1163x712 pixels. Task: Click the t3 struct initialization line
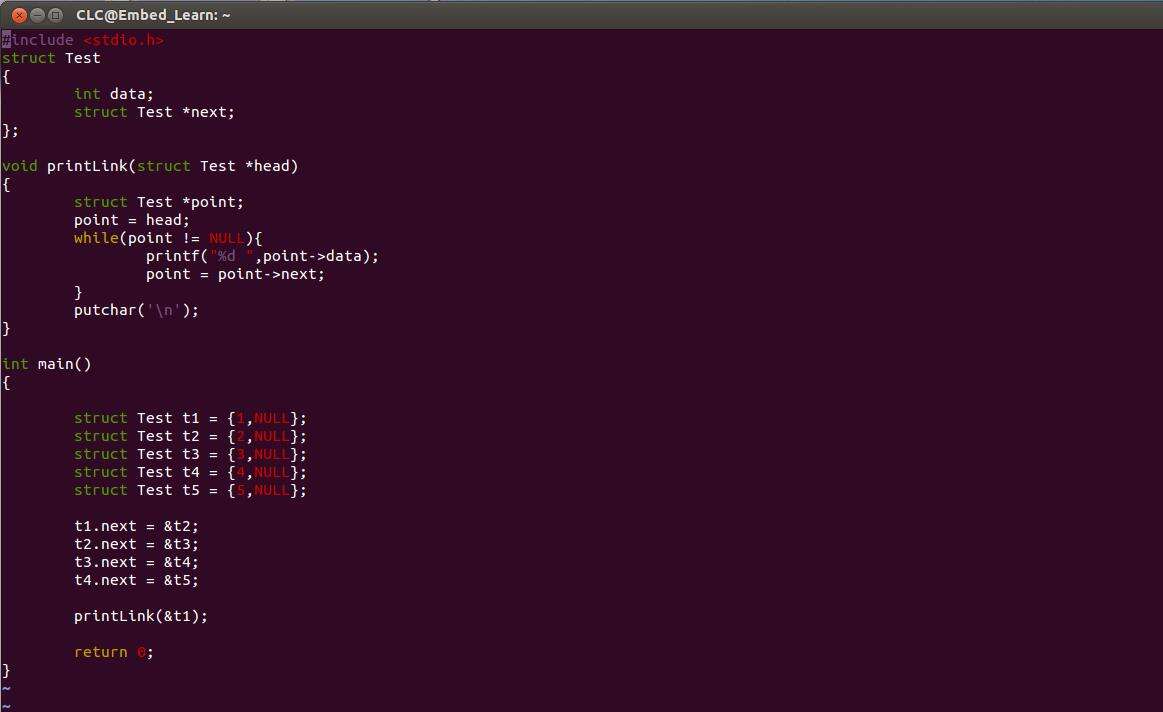190,454
